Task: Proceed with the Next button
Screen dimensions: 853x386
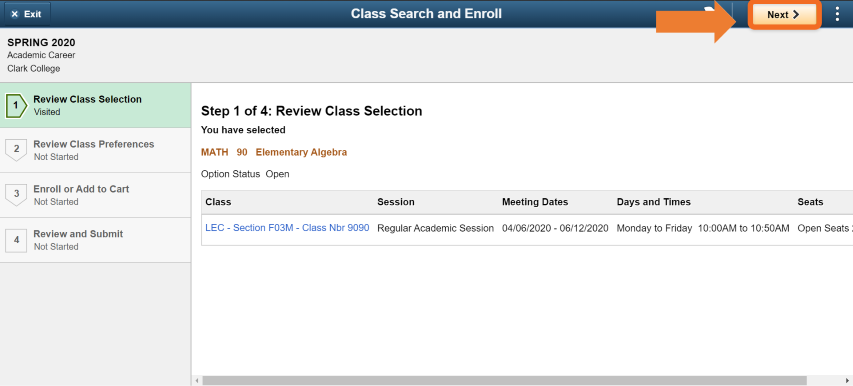Action: pyautogui.click(x=783, y=15)
